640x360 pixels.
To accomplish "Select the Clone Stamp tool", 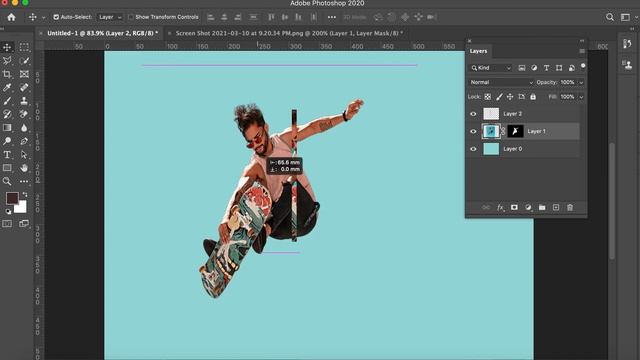I will [x=24, y=101].
